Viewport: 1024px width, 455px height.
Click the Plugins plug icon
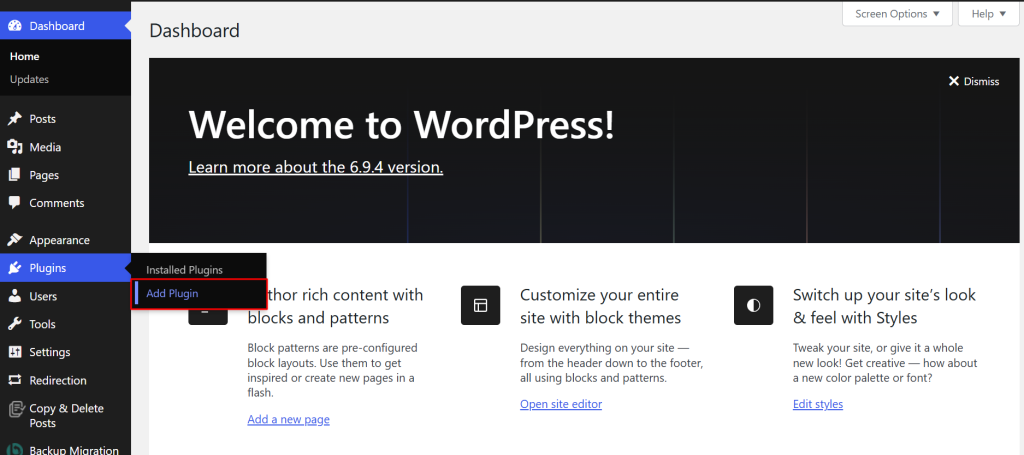(x=14, y=268)
